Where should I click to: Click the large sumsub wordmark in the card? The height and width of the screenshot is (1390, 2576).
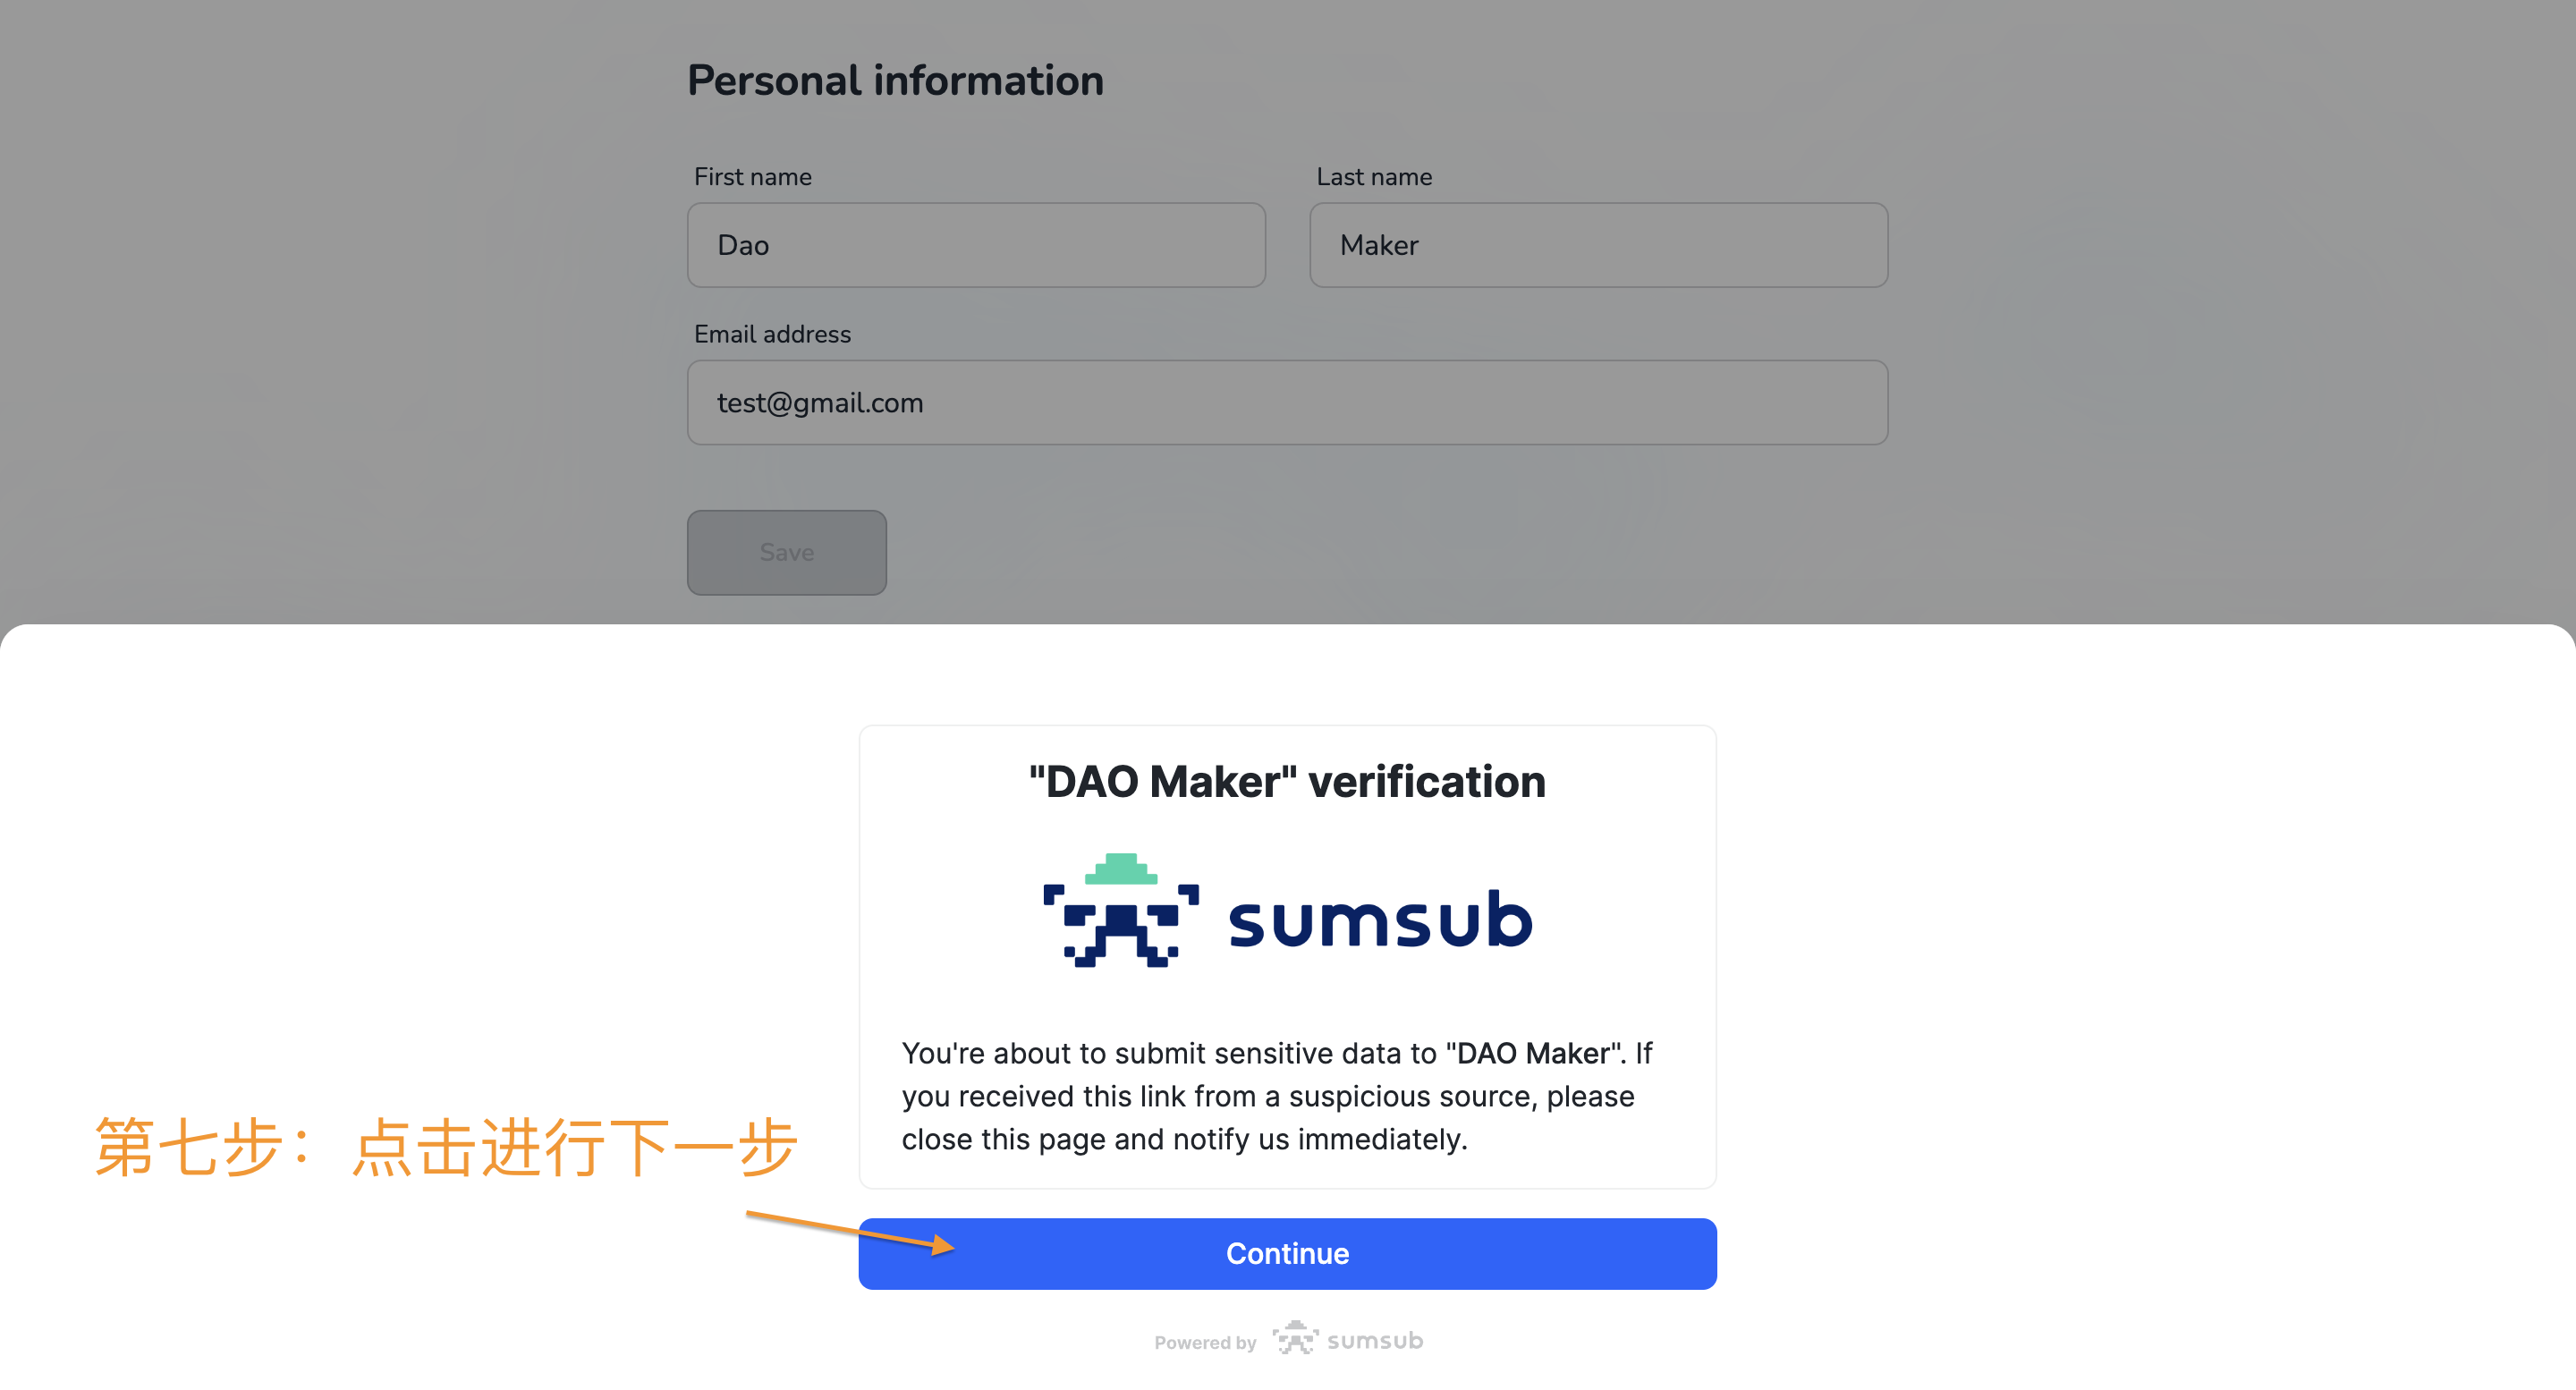(x=1380, y=920)
